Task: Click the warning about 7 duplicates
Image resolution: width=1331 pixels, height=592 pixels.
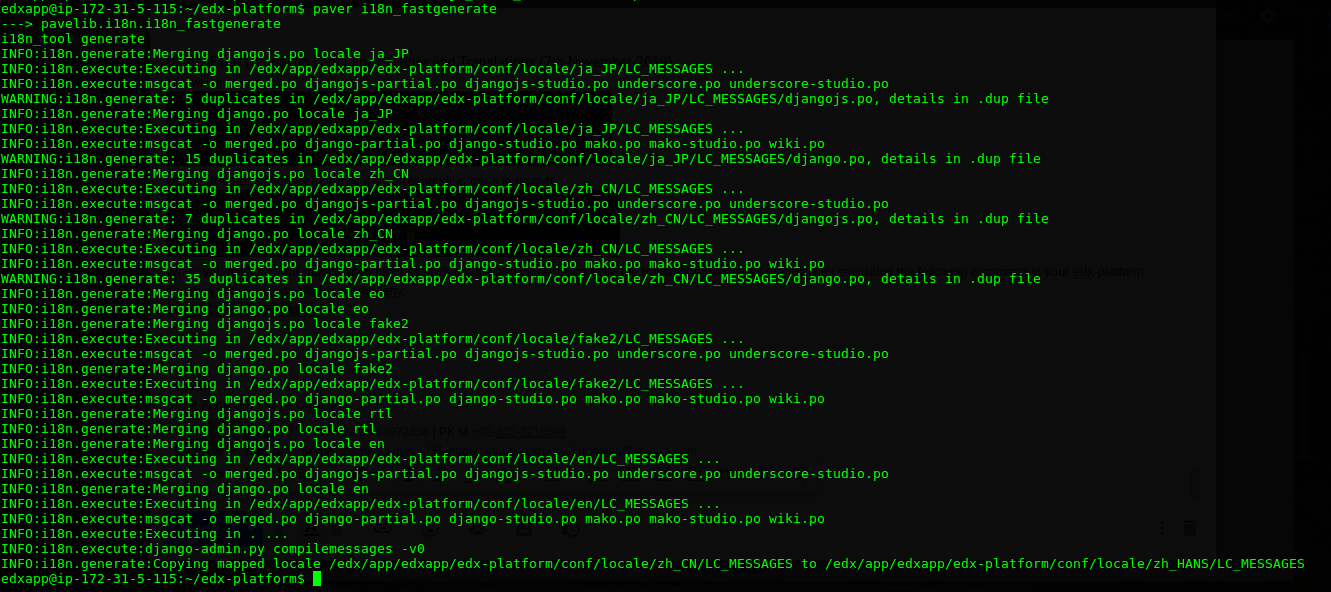Action: pyautogui.click(x=524, y=219)
